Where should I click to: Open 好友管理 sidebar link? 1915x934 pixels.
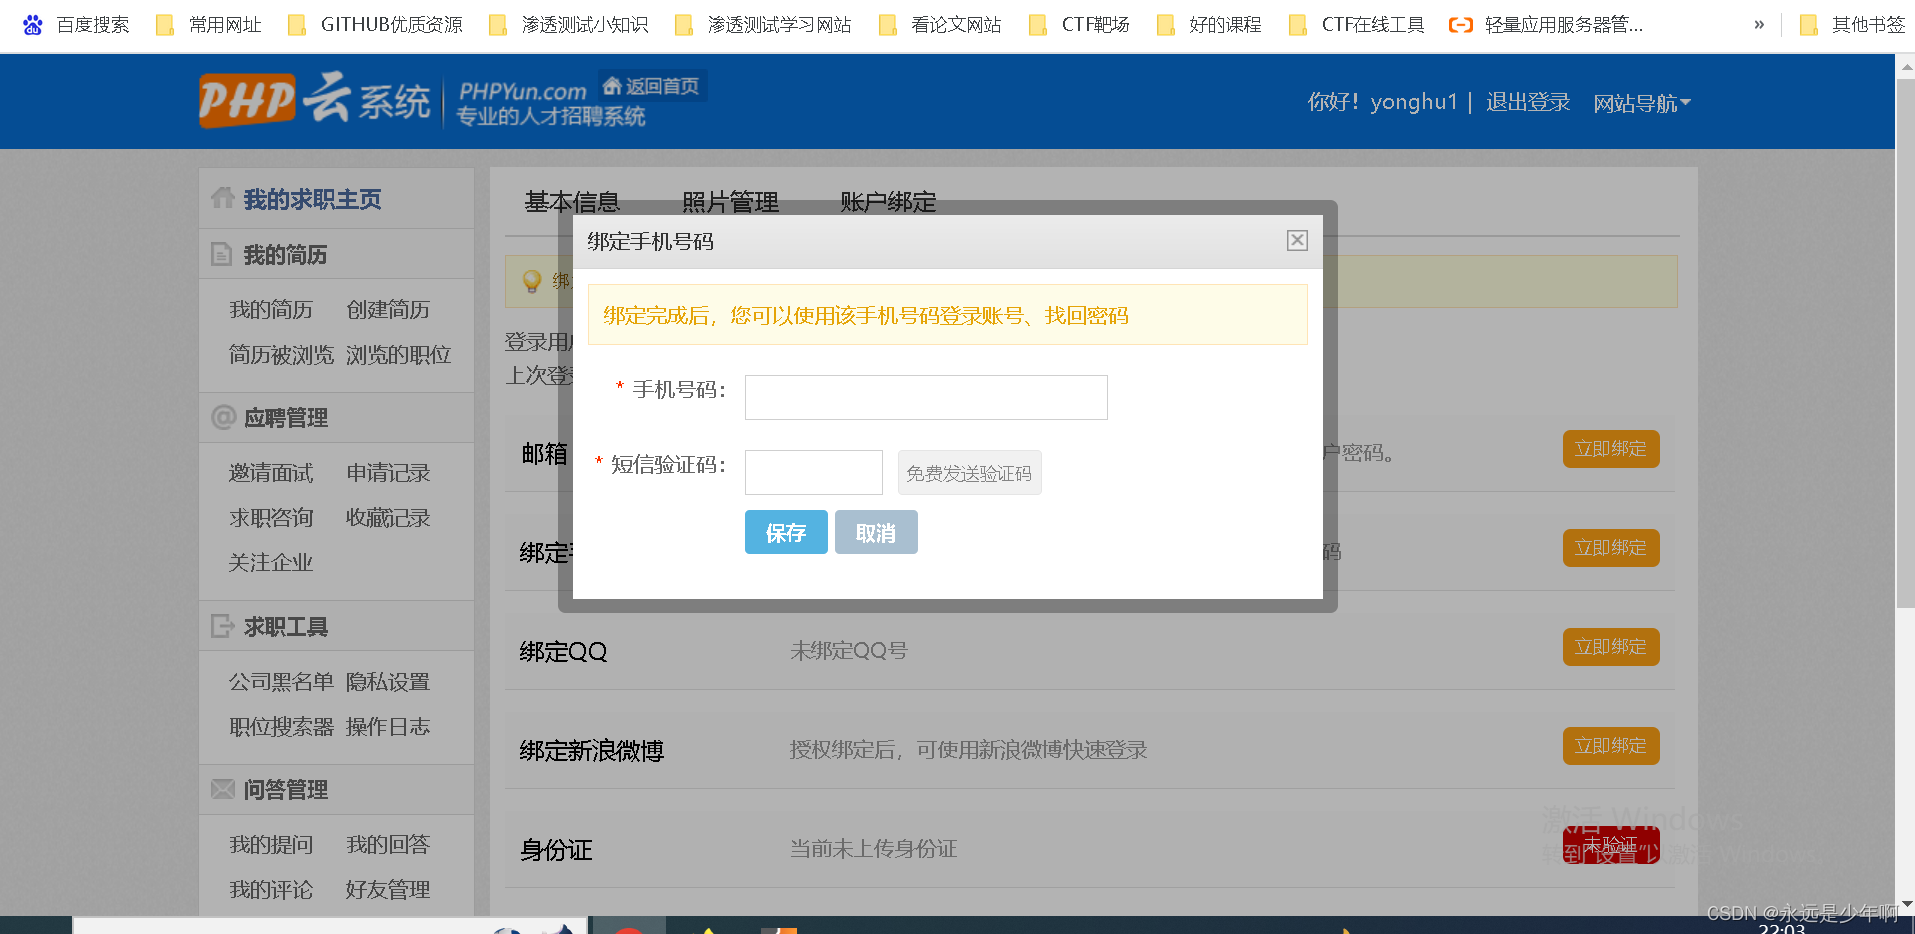click(x=388, y=890)
